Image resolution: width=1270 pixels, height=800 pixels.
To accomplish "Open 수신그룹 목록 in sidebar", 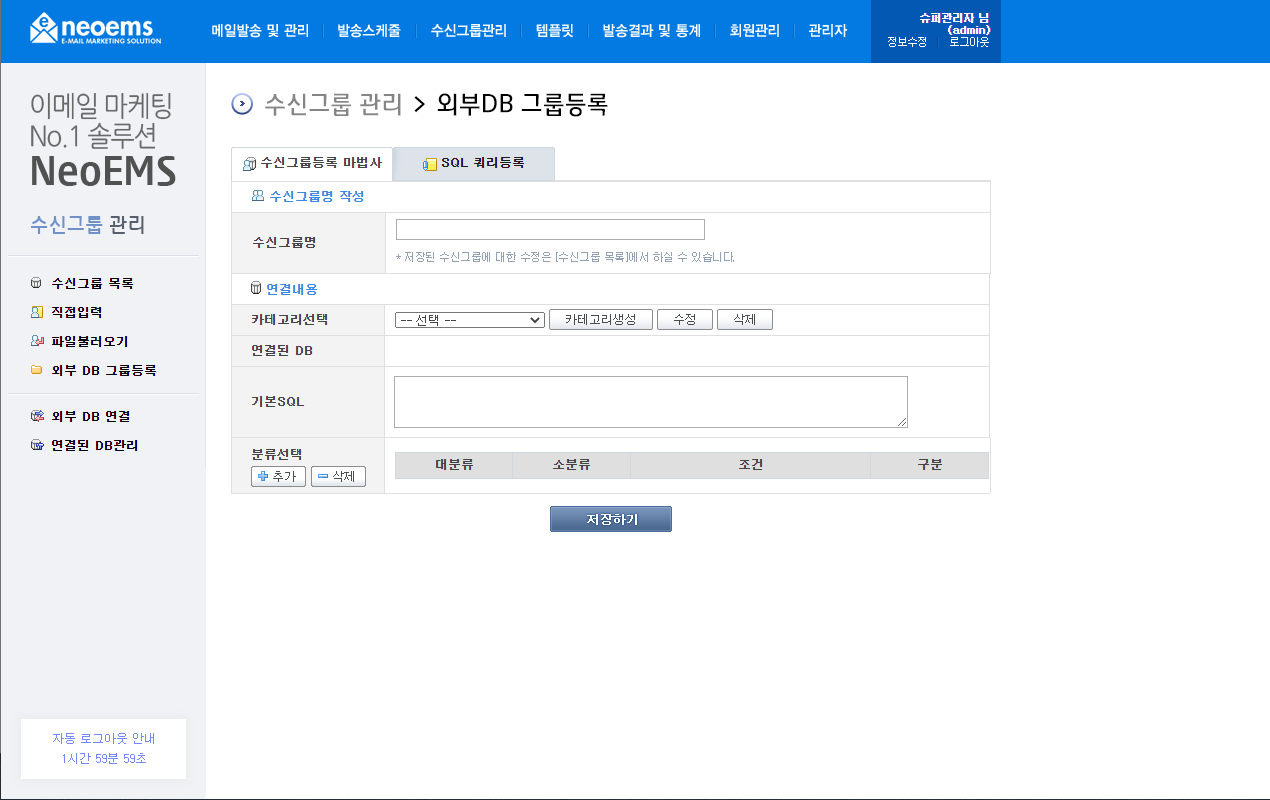I will (x=92, y=284).
